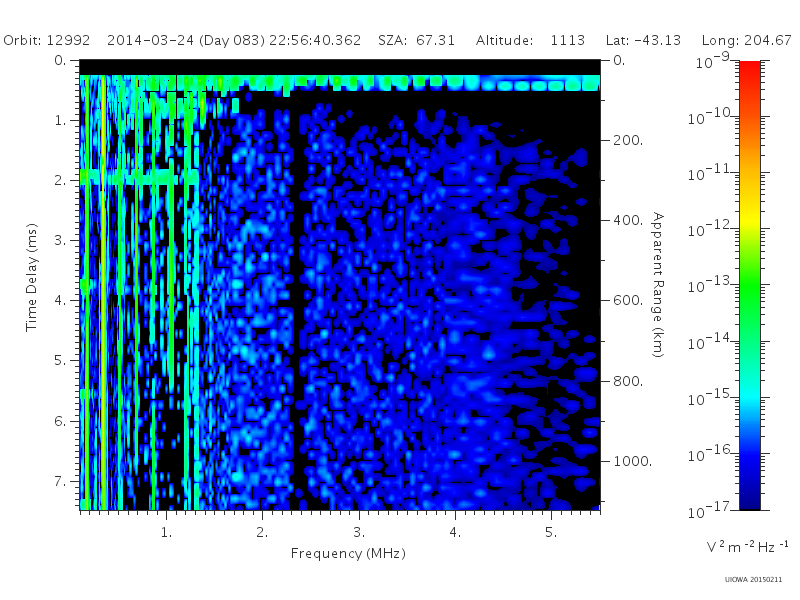Viewport: 800px width, 600px height.
Task: Click the Time Delay (ms) axis label
Action: [32, 277]
